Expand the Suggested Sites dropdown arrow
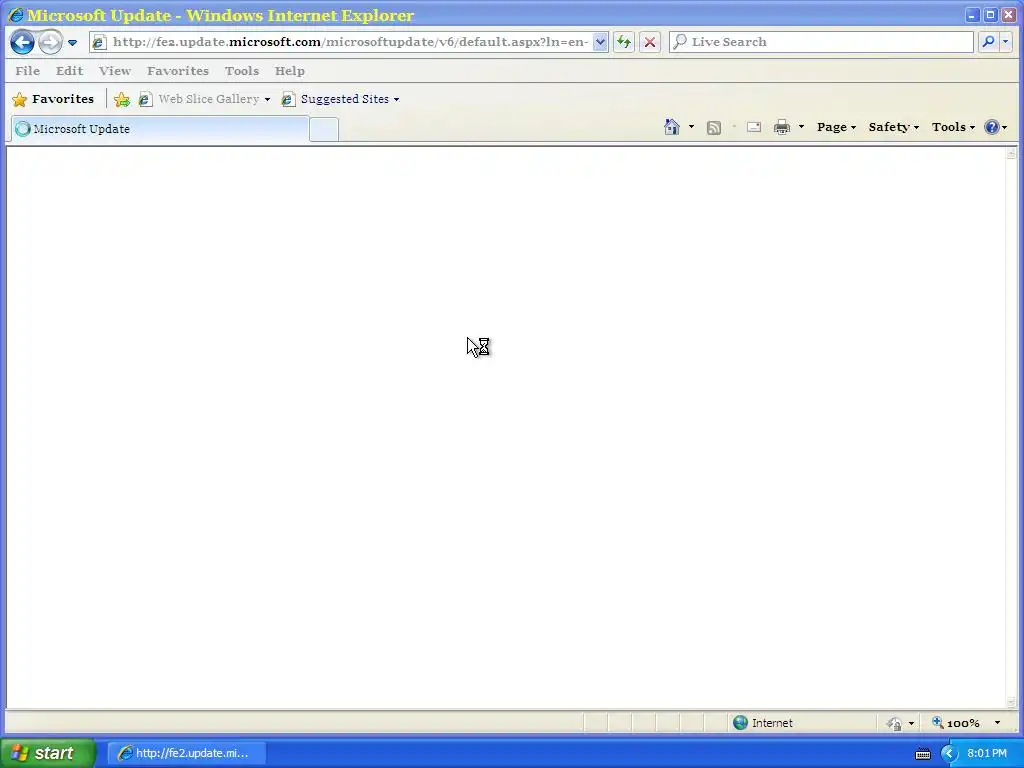Image resolution: width=1024 pixels, height=768 pixels. pyautogui.click(x=396, y=100)
